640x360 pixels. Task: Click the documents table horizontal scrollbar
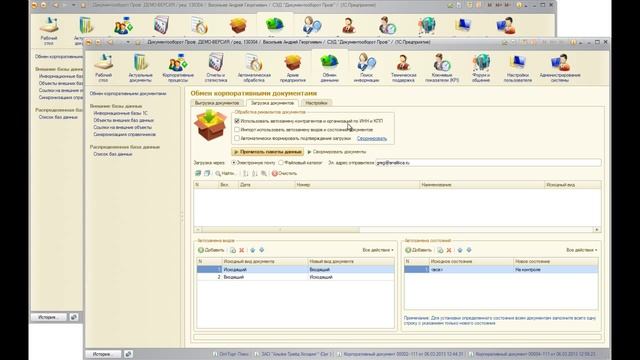point(396,230)
